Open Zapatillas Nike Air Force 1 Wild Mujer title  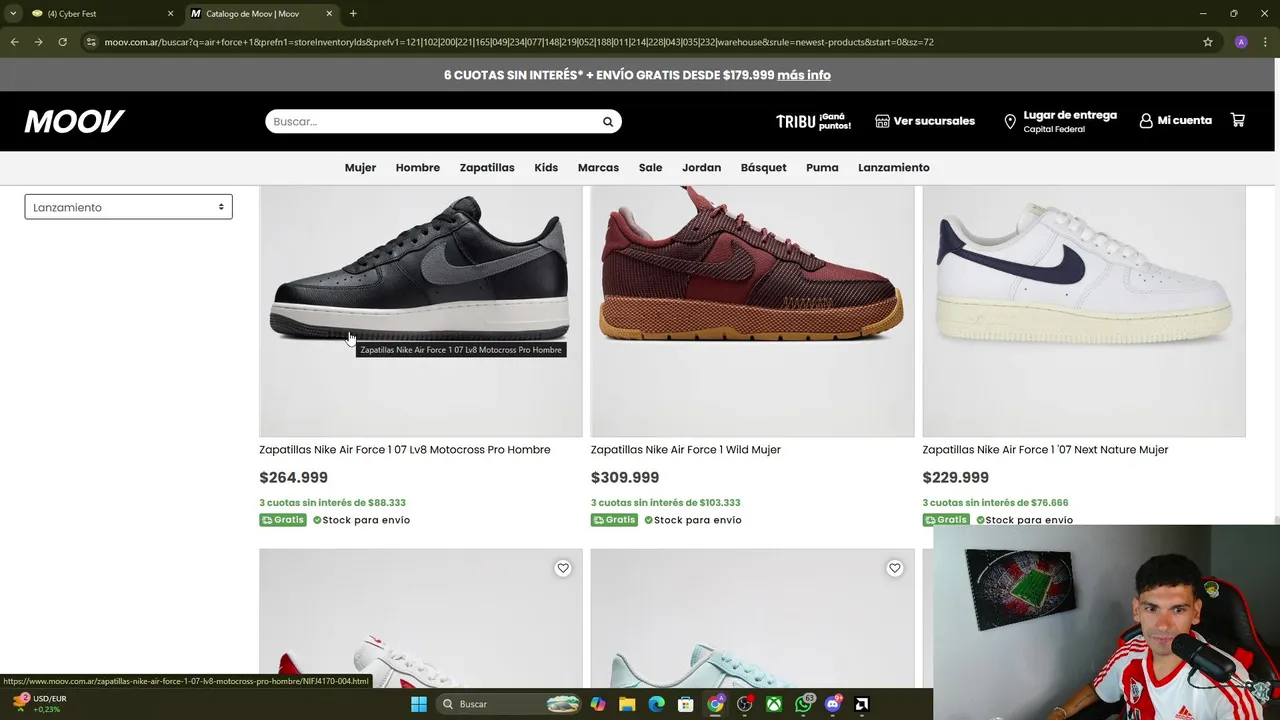685,450
